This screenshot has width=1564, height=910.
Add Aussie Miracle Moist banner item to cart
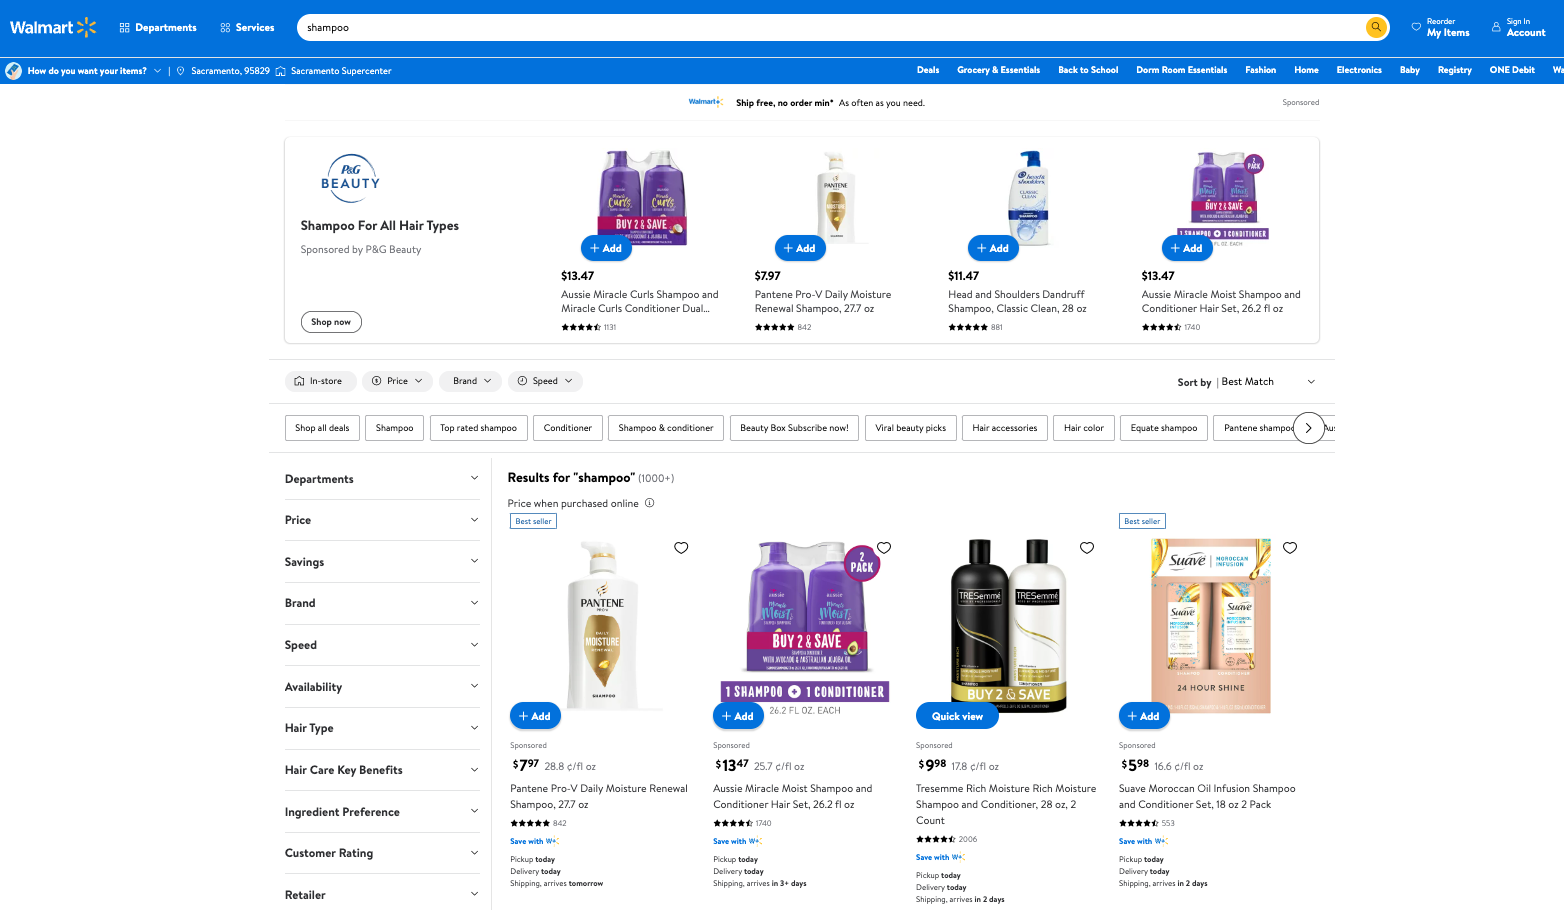tap(1187, 248)
